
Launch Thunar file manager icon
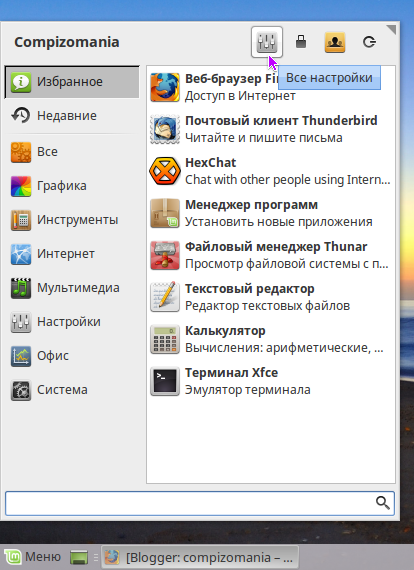[165, 255]
